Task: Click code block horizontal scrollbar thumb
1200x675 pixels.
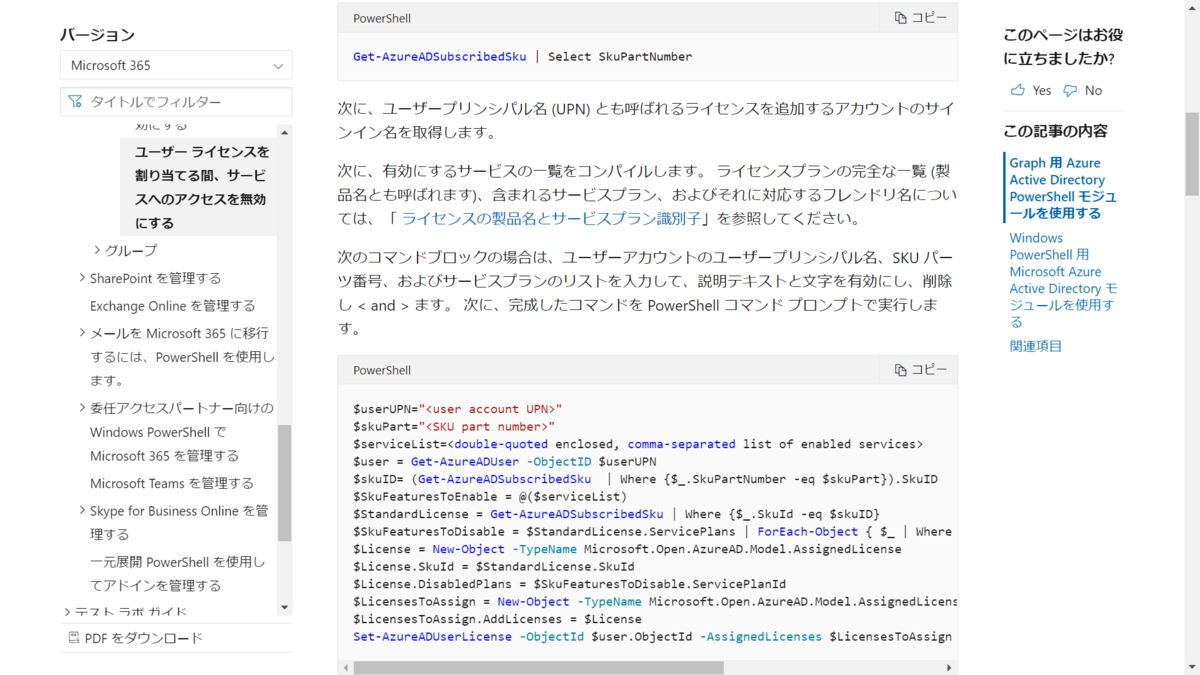Action: pos(538,667)
